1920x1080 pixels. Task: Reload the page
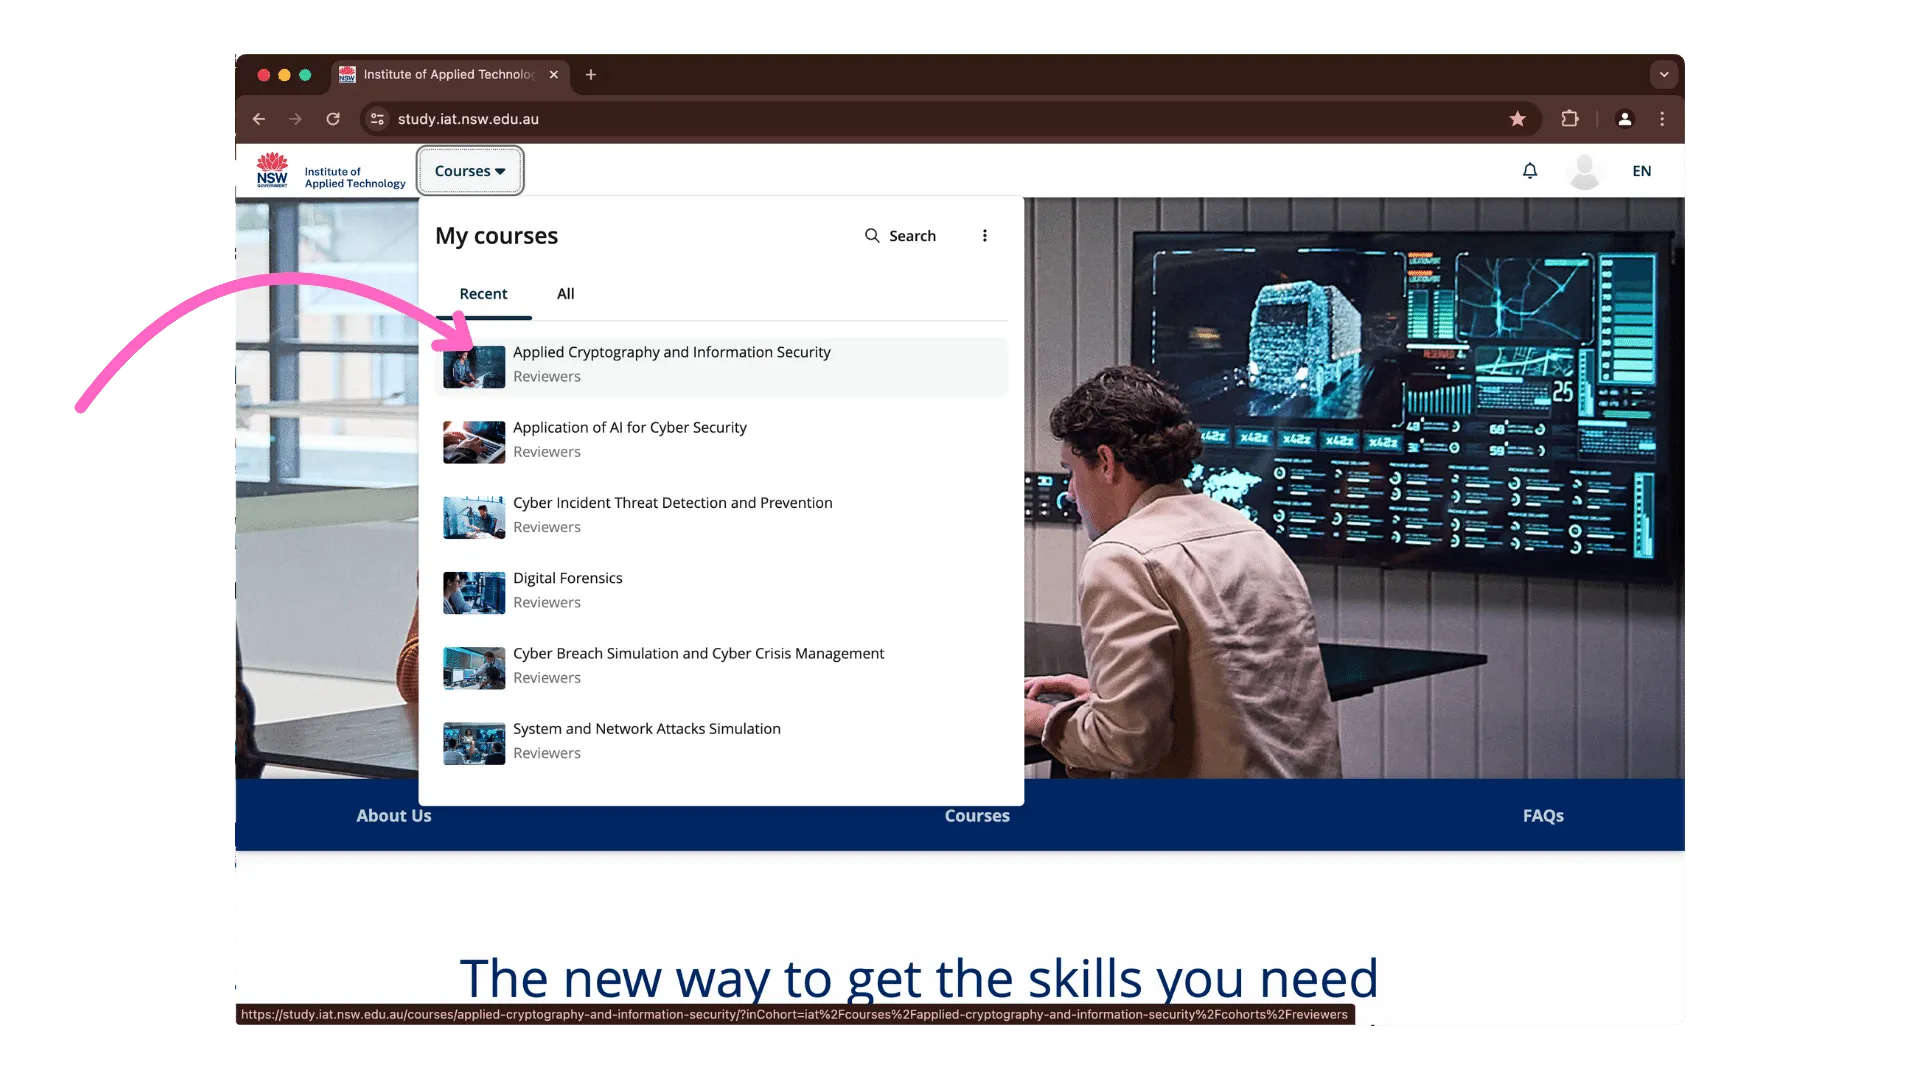point(333,119)
